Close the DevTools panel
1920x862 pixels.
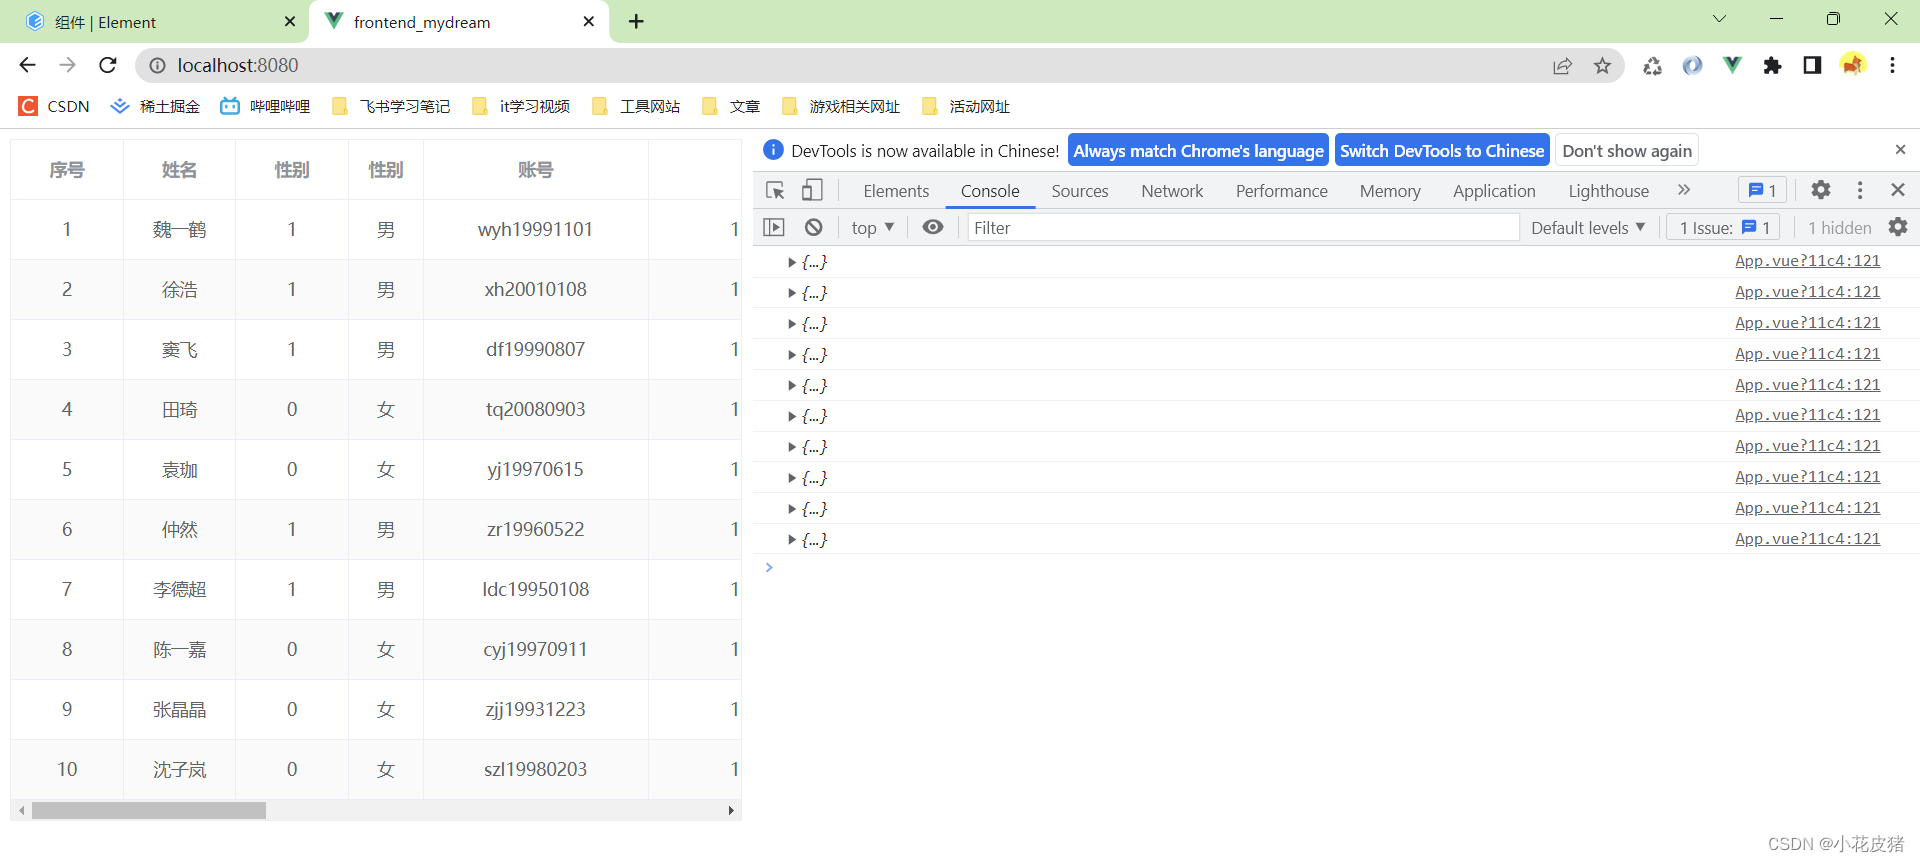click(x=1898, y=190)
